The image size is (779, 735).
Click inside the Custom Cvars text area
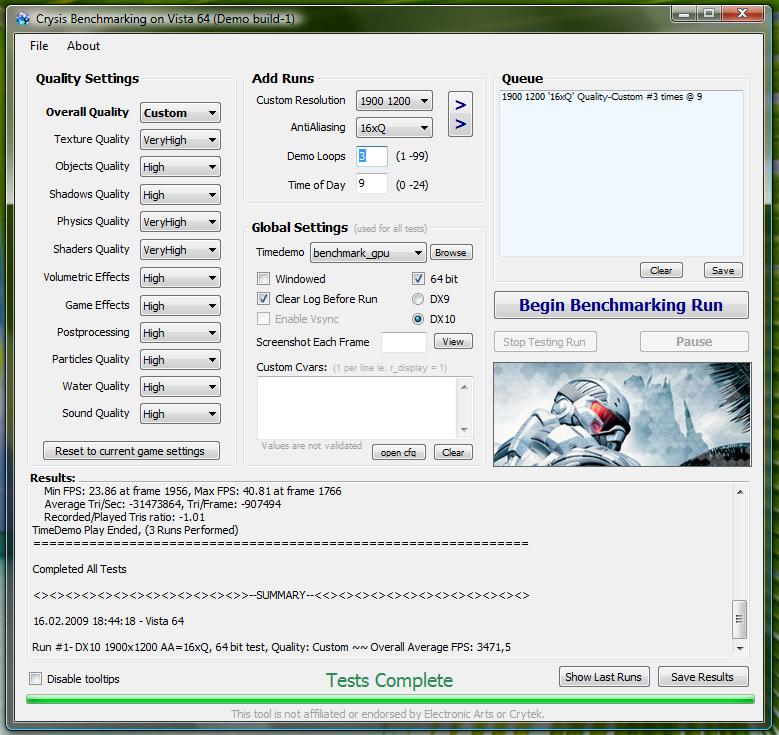357,408
